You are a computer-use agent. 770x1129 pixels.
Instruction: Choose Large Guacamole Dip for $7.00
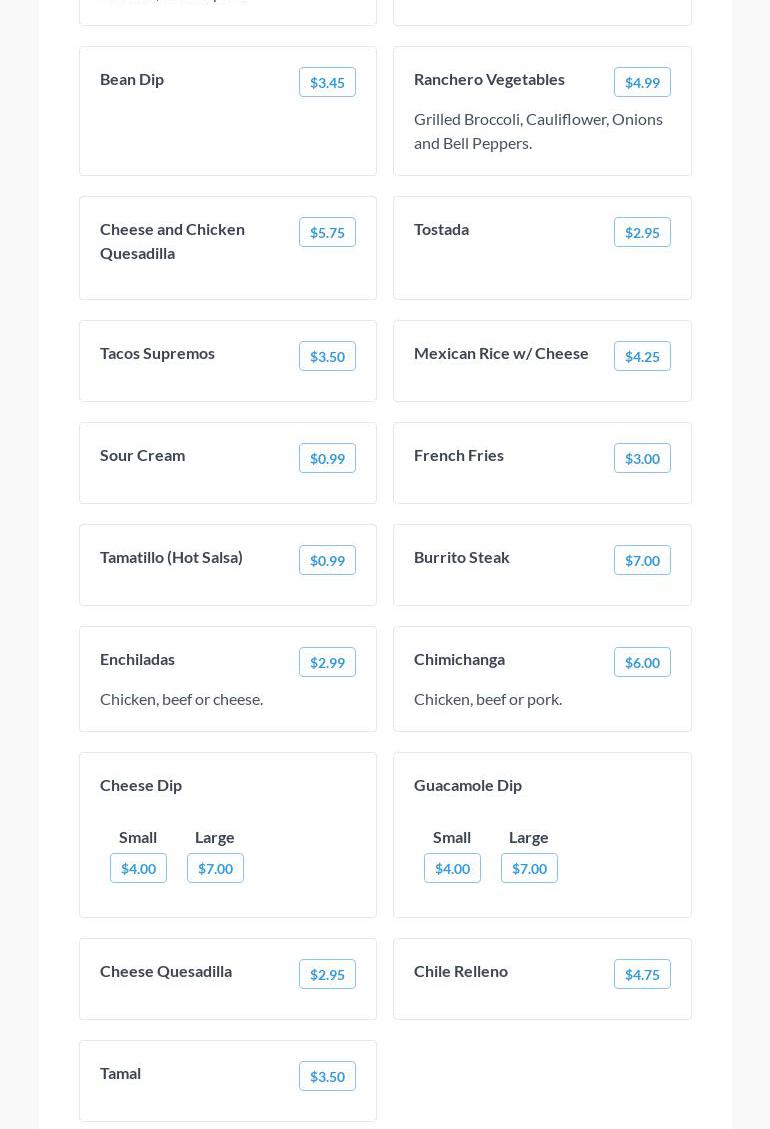529,868
